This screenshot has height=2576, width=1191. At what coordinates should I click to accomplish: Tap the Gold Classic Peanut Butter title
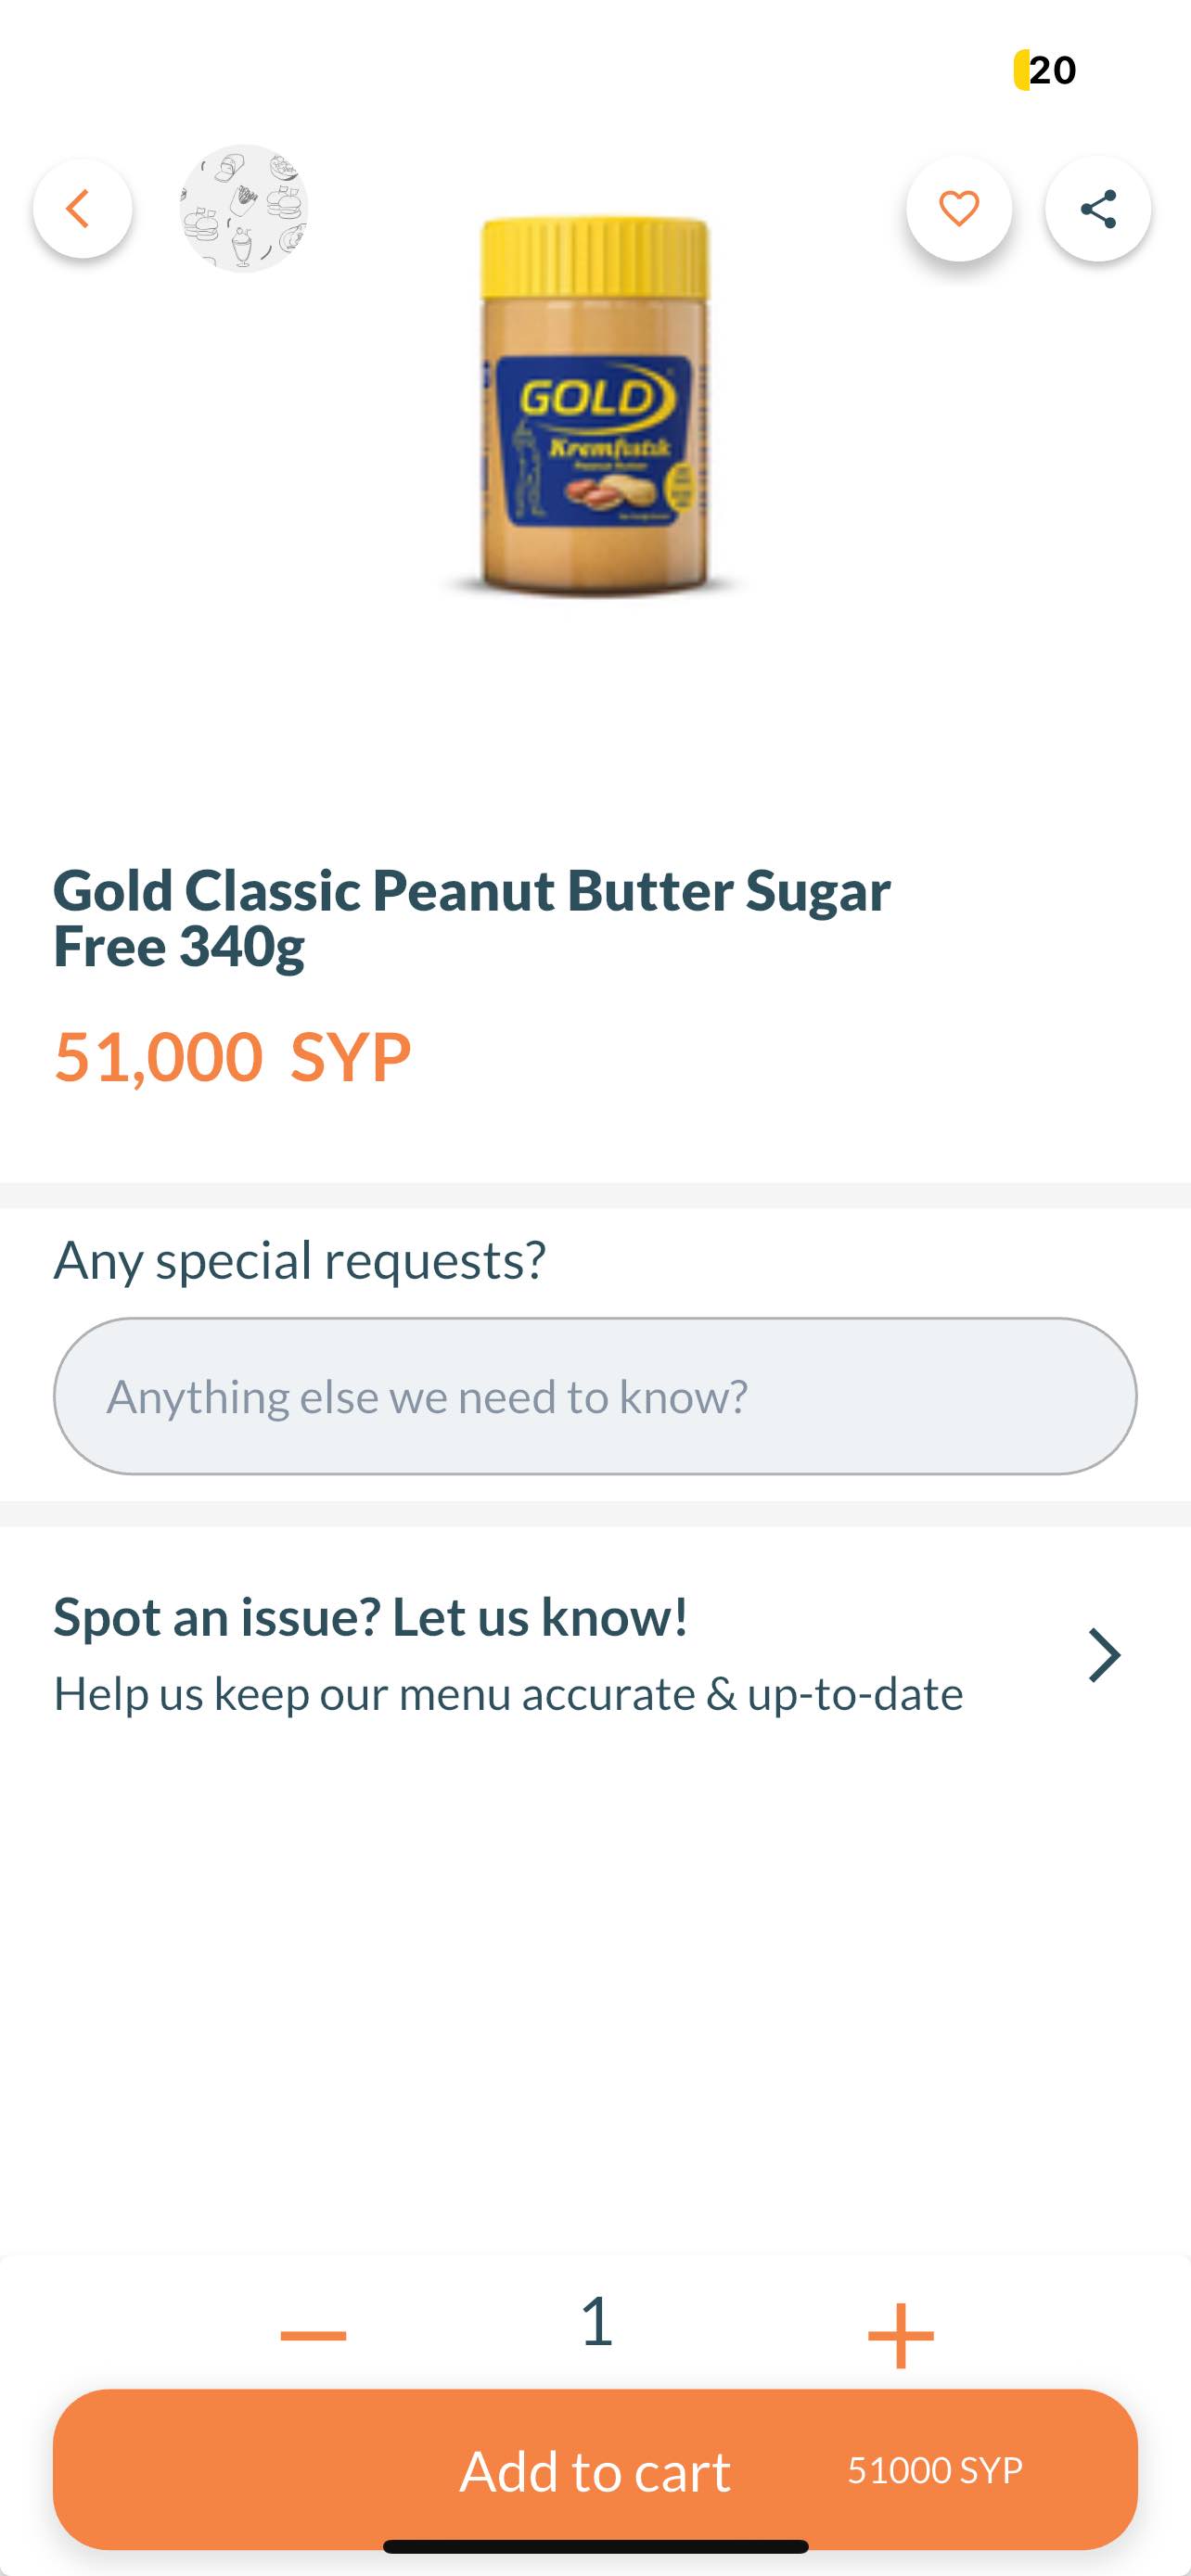(471, 918)
